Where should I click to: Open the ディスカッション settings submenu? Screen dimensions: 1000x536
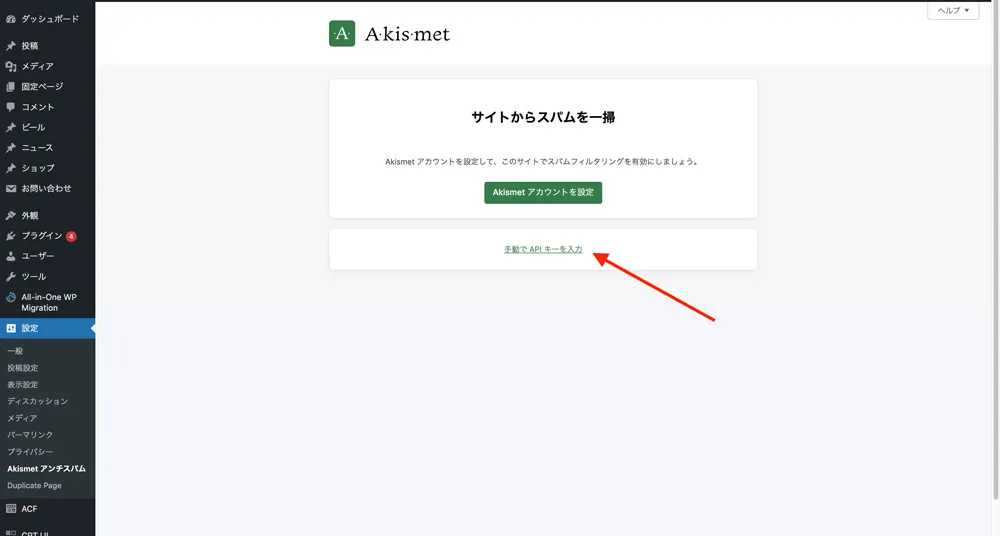37,401
